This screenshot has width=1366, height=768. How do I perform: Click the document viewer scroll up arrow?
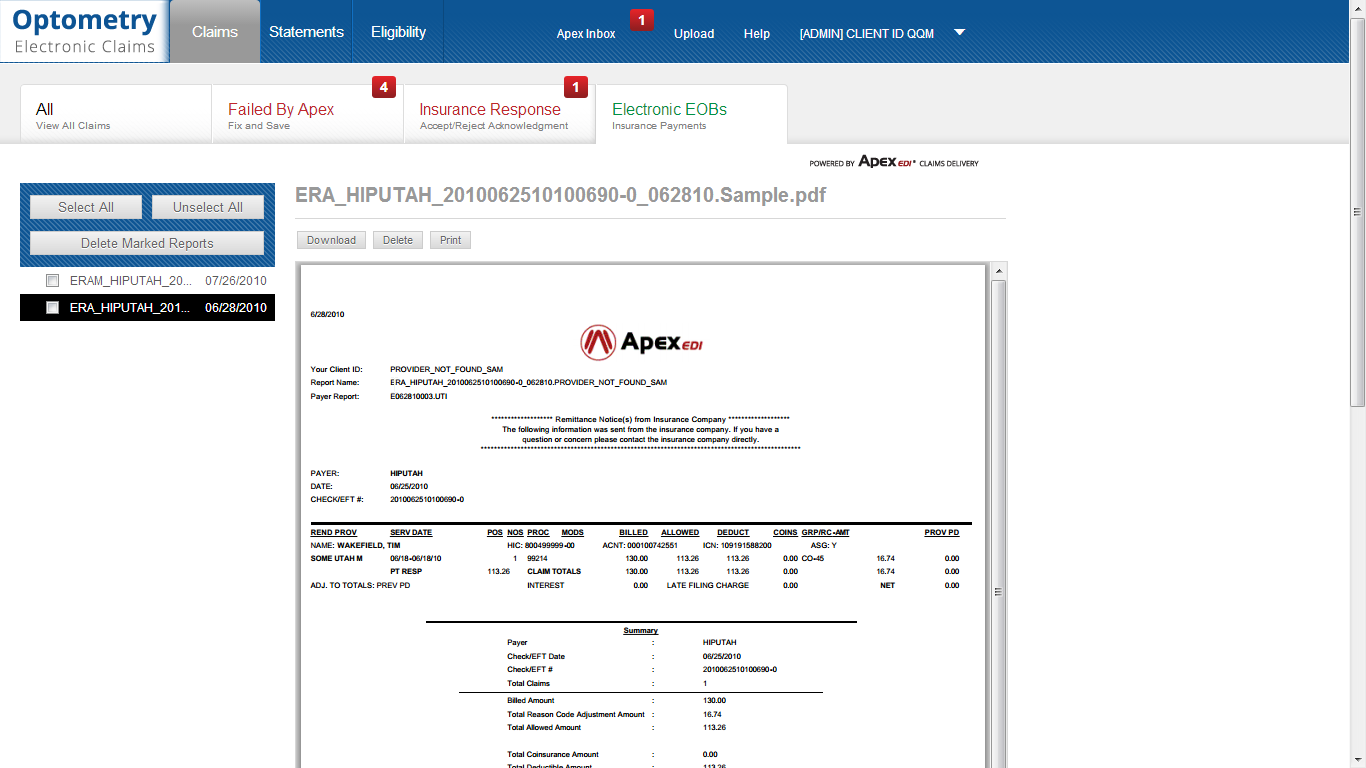click(x=999, y=271)
